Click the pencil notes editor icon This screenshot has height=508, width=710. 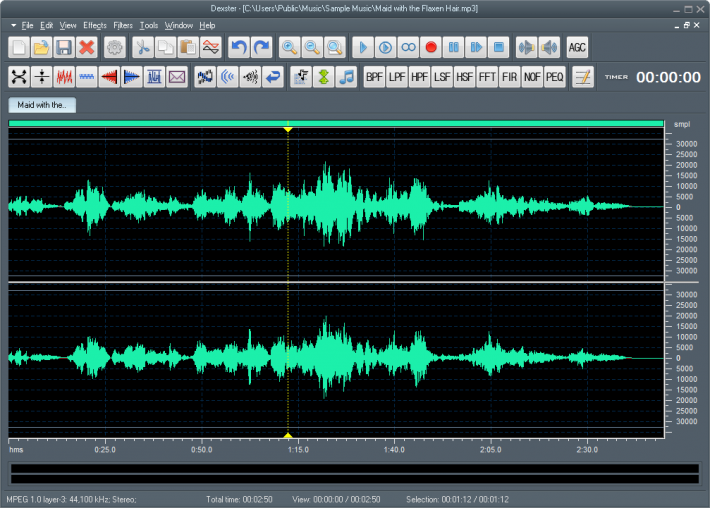click(x=583, y=77)
